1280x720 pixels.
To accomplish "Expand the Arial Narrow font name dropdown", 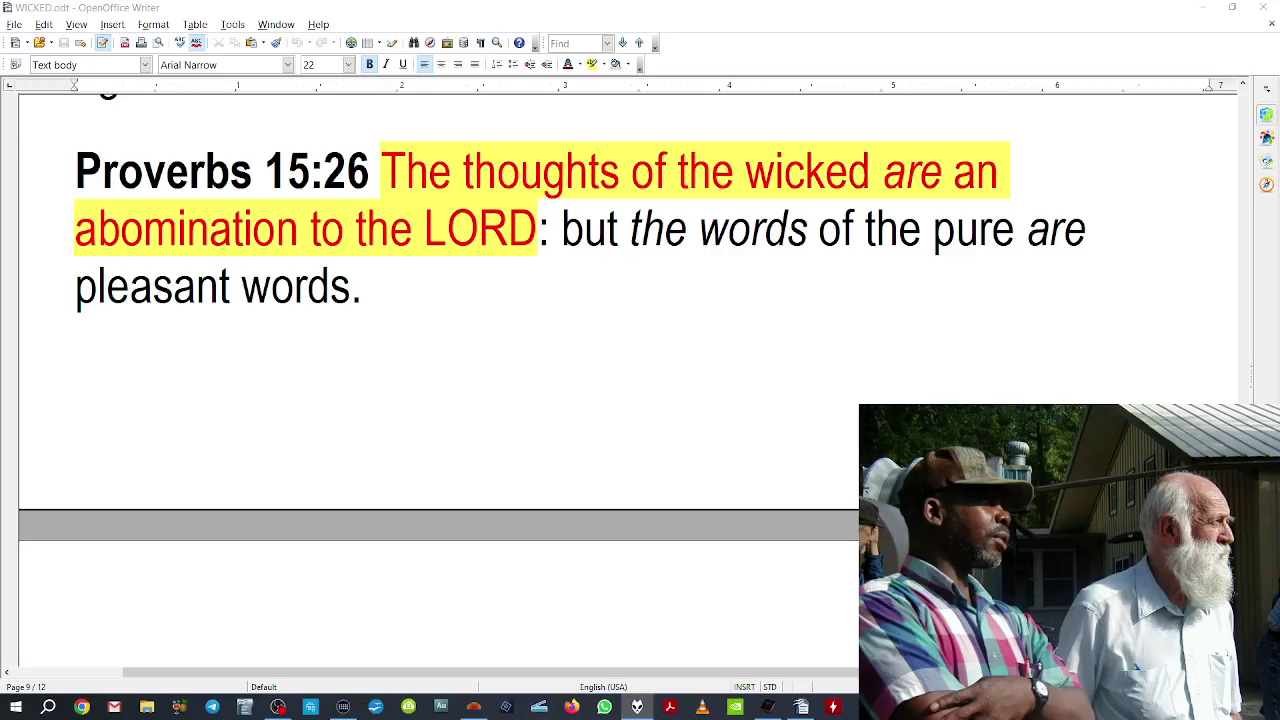I will tap(288, 65).
